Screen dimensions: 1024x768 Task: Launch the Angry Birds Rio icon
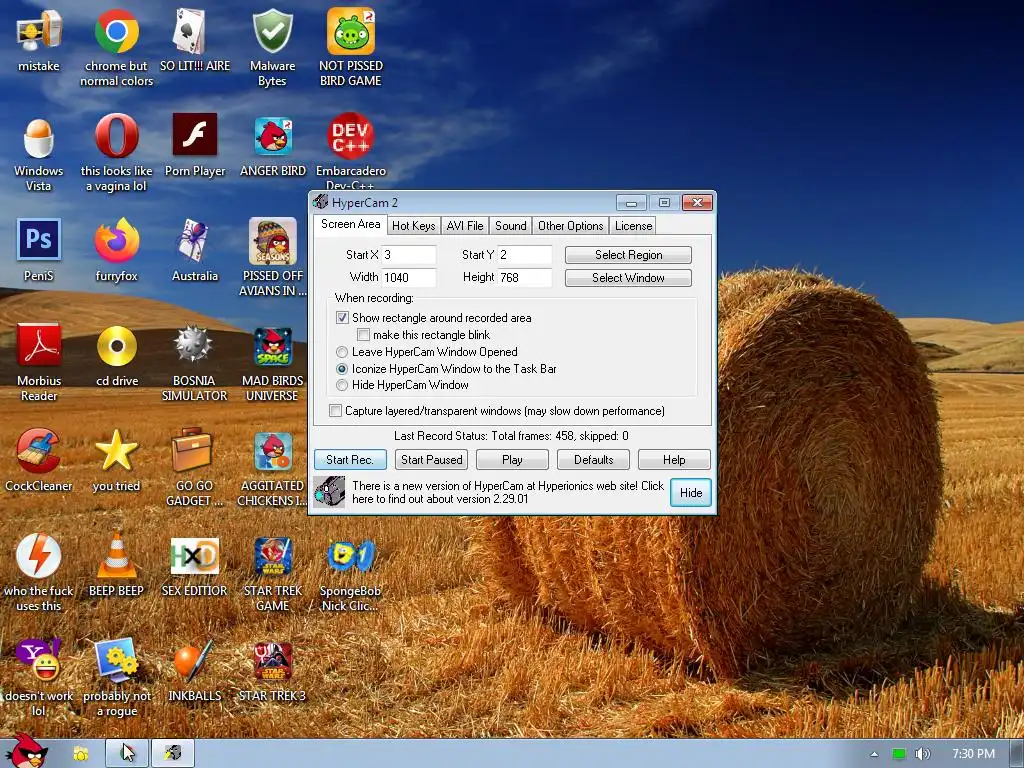(272, 451)
